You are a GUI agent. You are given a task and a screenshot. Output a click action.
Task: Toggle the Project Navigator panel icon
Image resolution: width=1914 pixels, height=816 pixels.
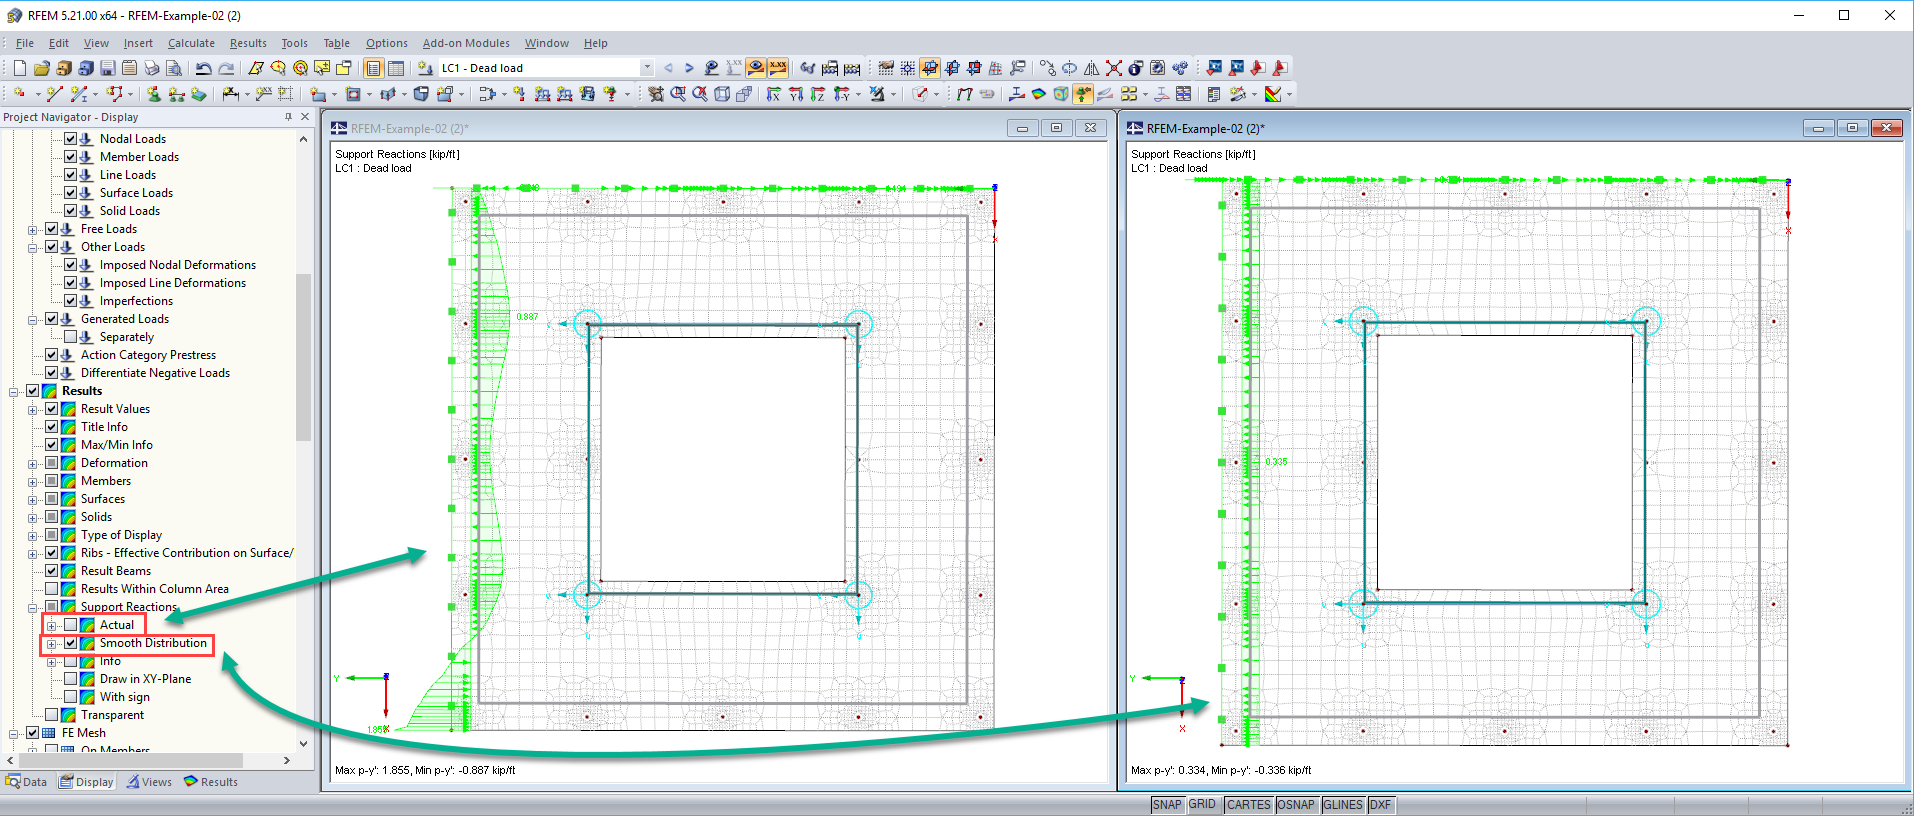pos(374,68)
